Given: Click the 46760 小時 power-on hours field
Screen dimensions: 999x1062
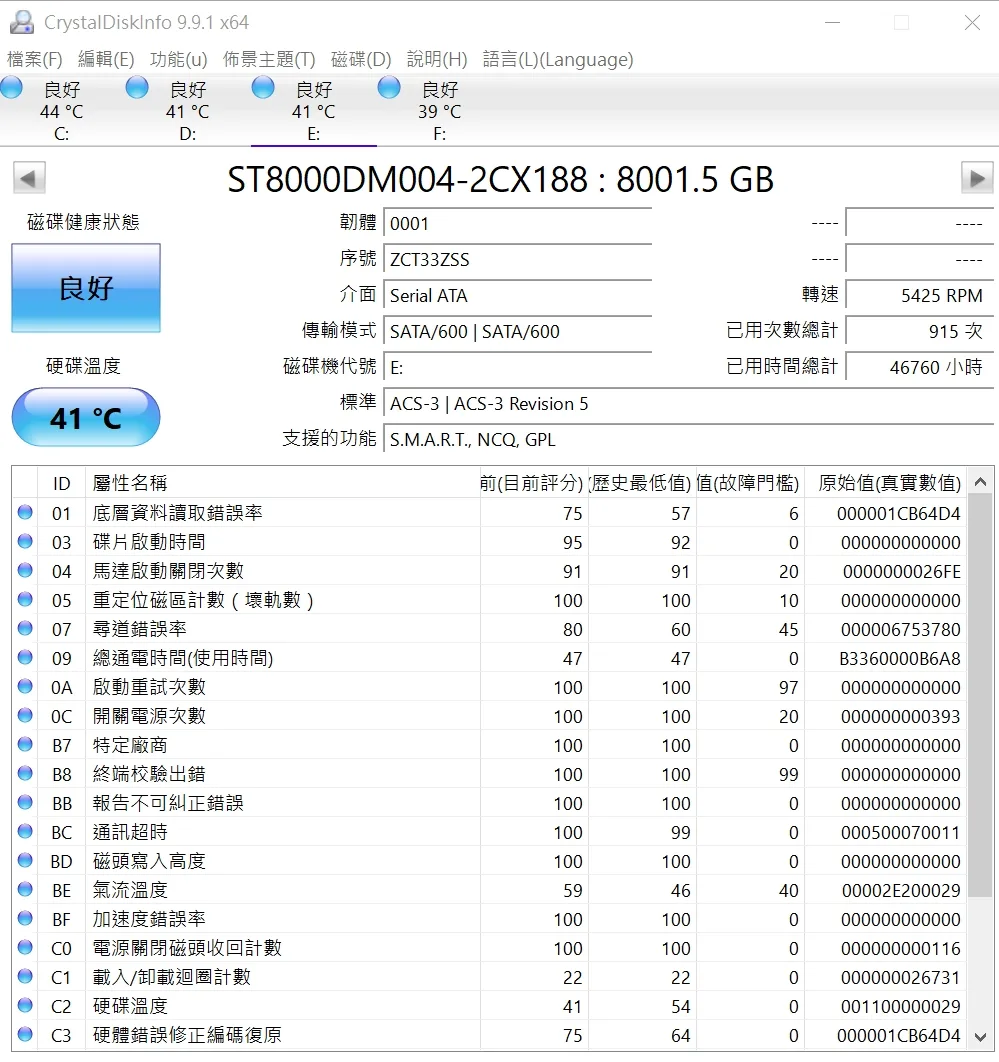Looking at the screenshot, I should click(919, 367).
